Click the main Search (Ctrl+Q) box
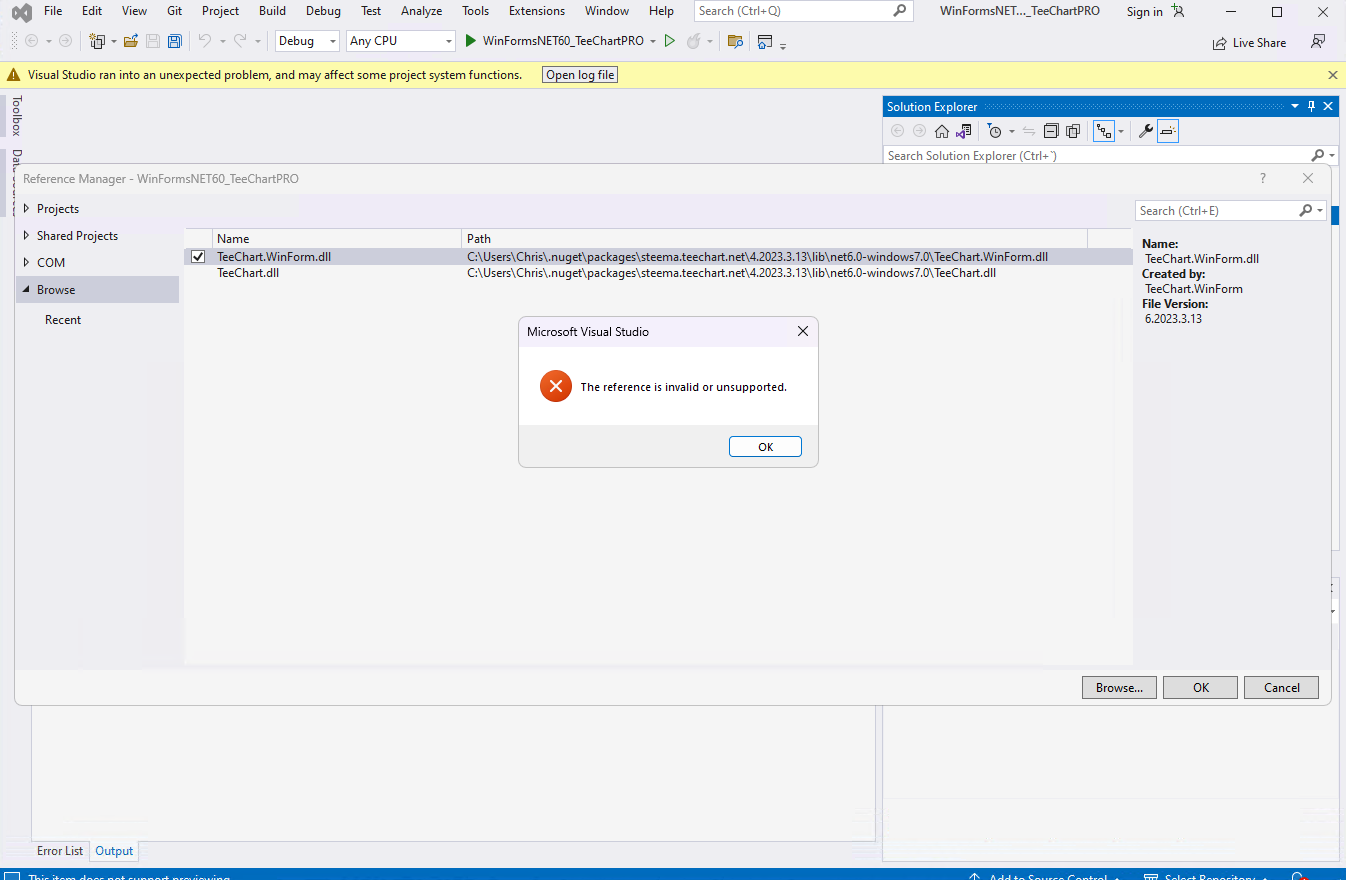Viewport: 1346px width, 880px height. [x=803, y=11]
